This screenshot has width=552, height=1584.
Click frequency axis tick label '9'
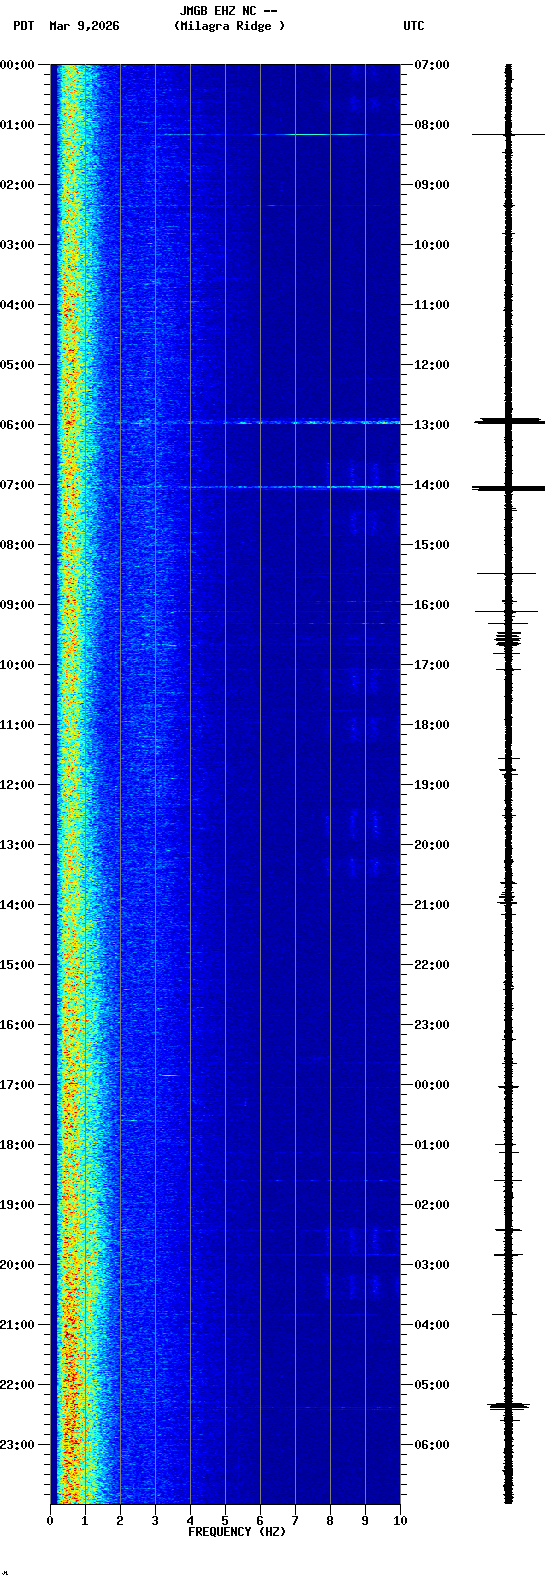[x=365, y=1521]
